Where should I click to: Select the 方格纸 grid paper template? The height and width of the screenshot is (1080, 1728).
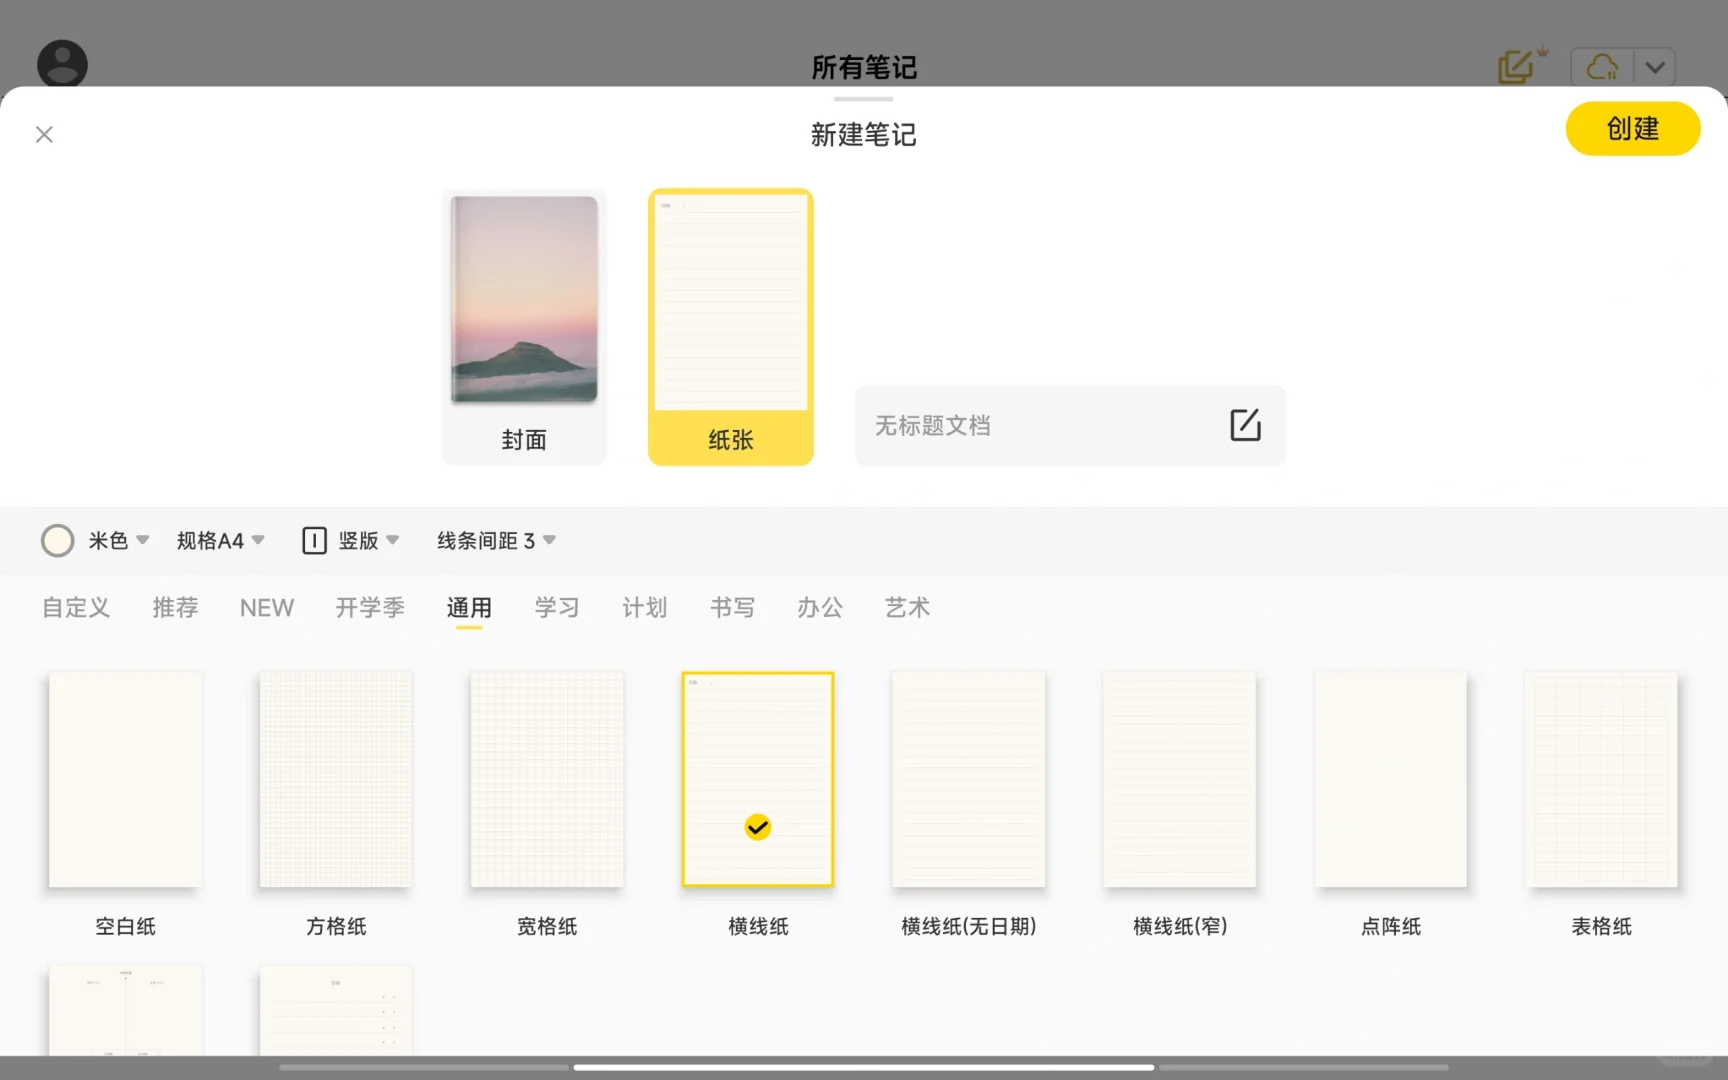[x=335, y=779]
